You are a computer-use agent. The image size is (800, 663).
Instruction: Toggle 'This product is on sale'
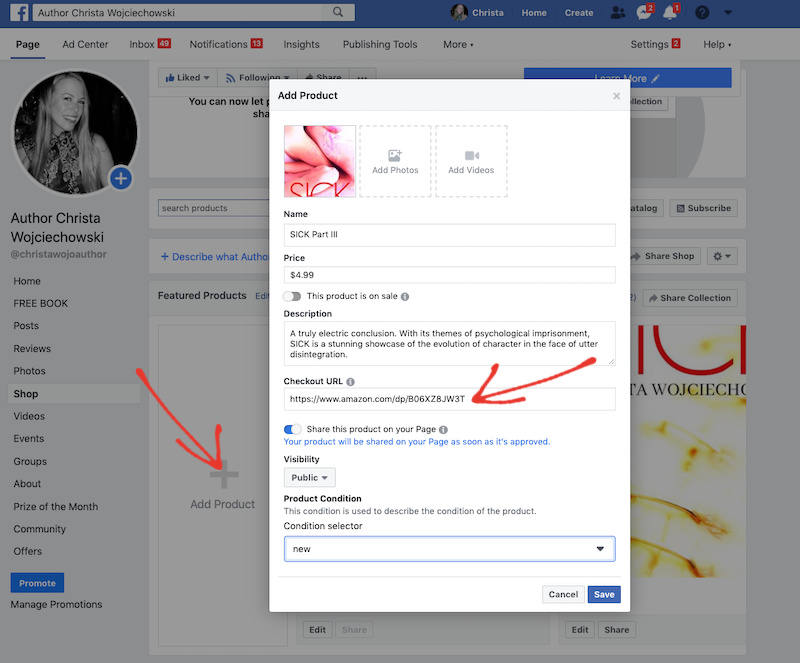(x=292, y=296)
